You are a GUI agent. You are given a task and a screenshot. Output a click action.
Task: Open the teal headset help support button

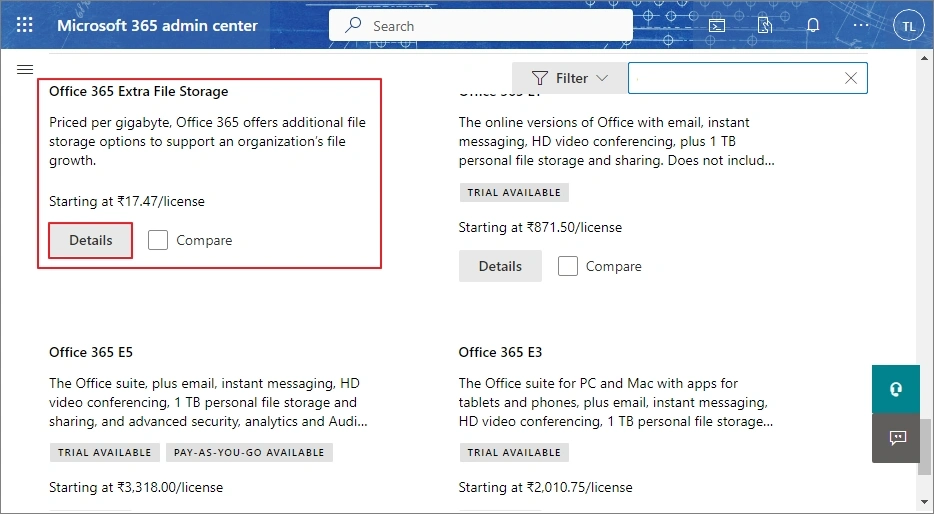coord(896,389)
